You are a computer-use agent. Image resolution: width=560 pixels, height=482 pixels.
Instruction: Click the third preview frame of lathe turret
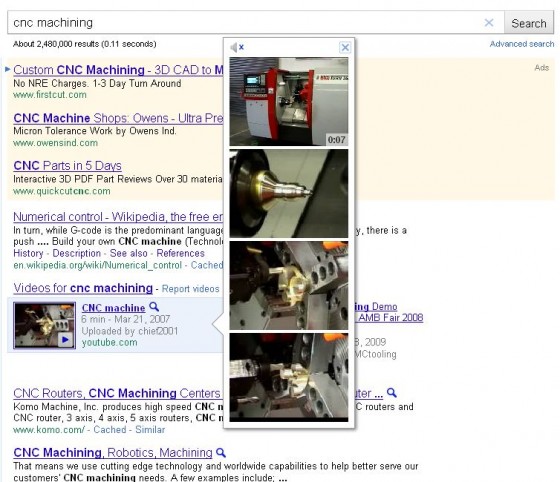pos(289,286)
